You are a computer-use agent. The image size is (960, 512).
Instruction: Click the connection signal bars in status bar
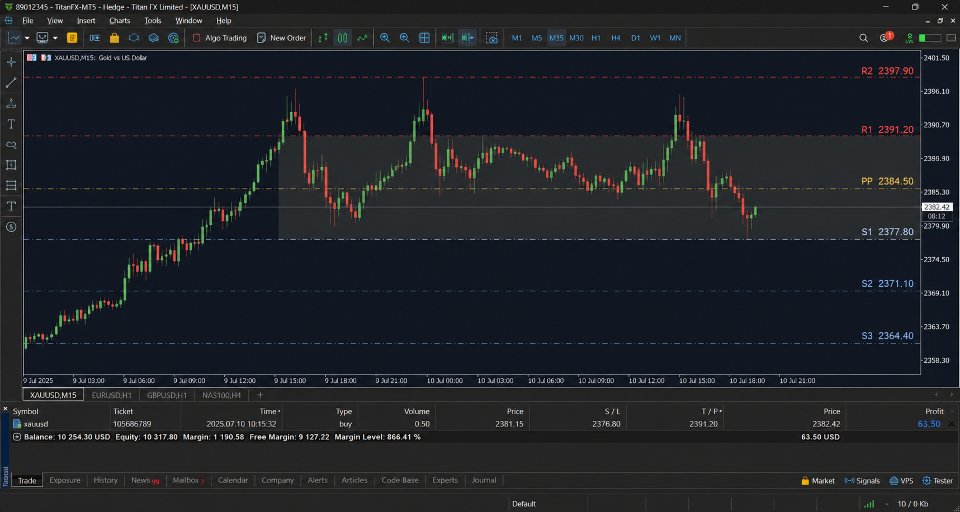[869, 504]
